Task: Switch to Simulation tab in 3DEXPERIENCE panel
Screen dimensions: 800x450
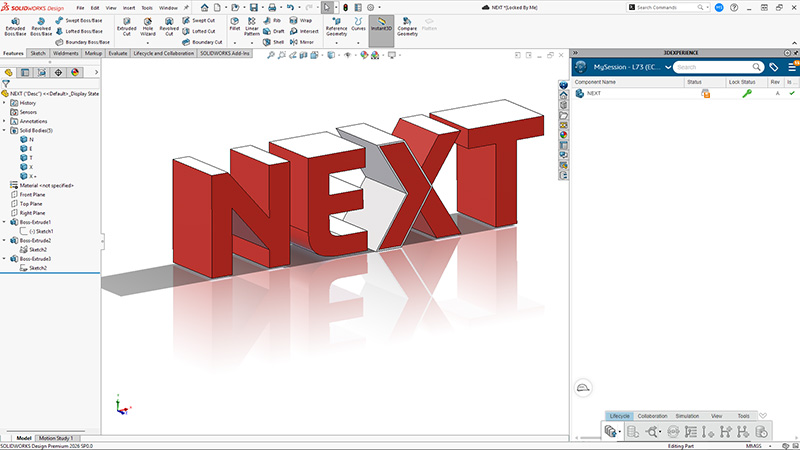Action: (687, 416)
